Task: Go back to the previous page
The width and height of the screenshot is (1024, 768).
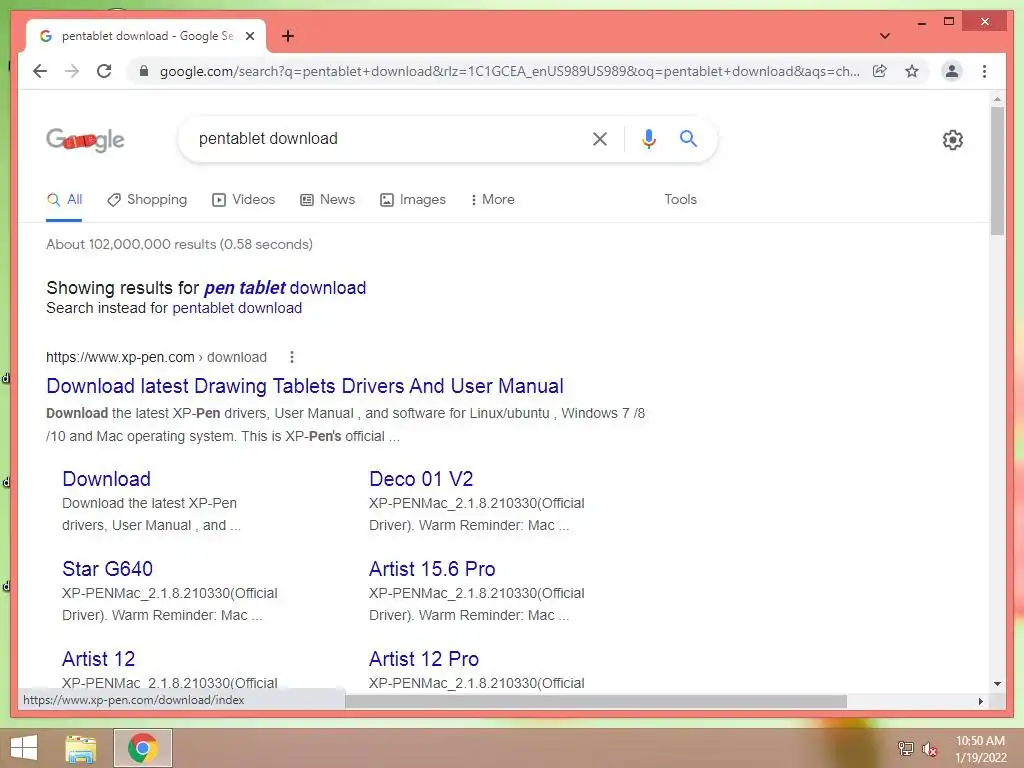Action: tap(40, 71)
